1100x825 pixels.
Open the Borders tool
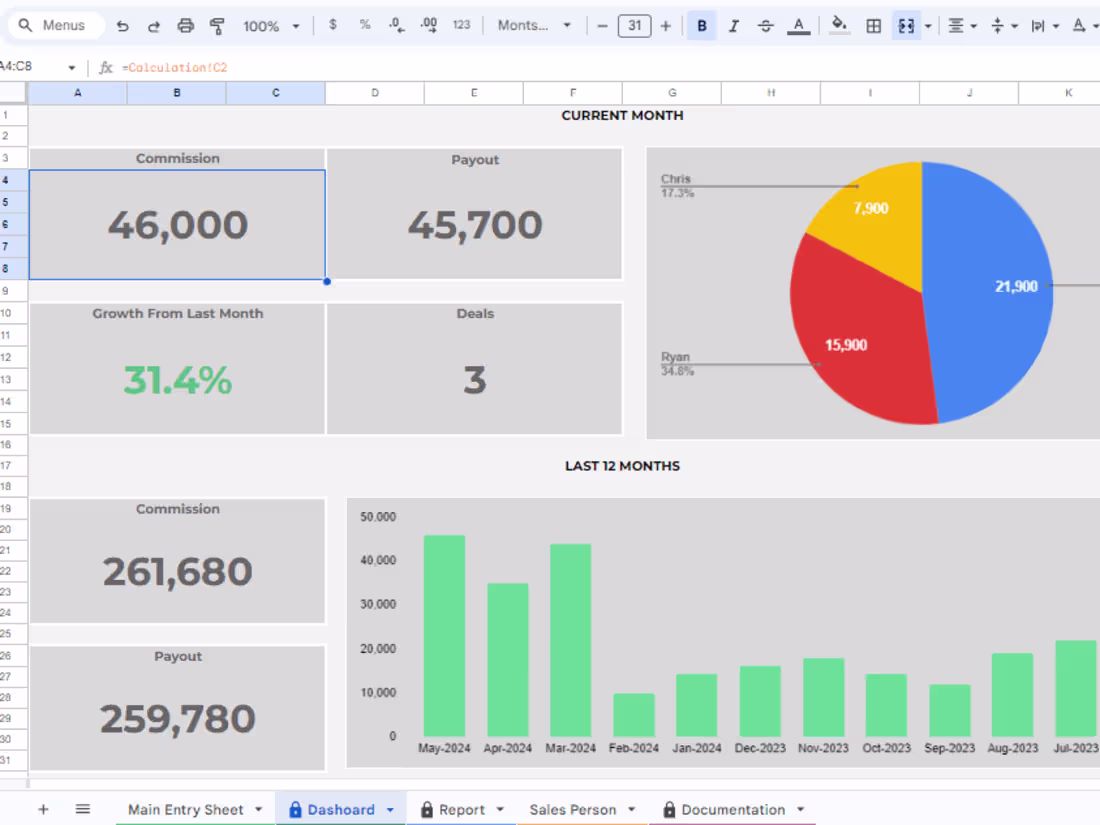click(x=874, y=25)
